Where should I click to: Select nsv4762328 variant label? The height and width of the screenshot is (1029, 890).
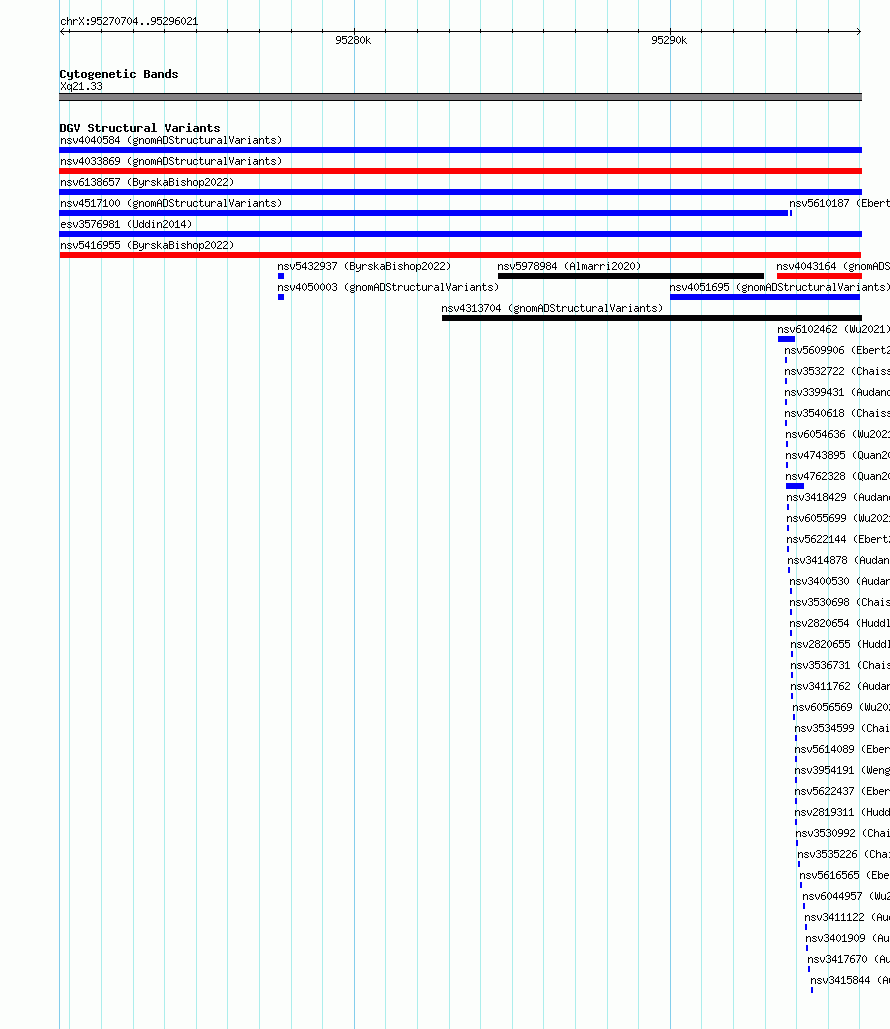(837, 476)
